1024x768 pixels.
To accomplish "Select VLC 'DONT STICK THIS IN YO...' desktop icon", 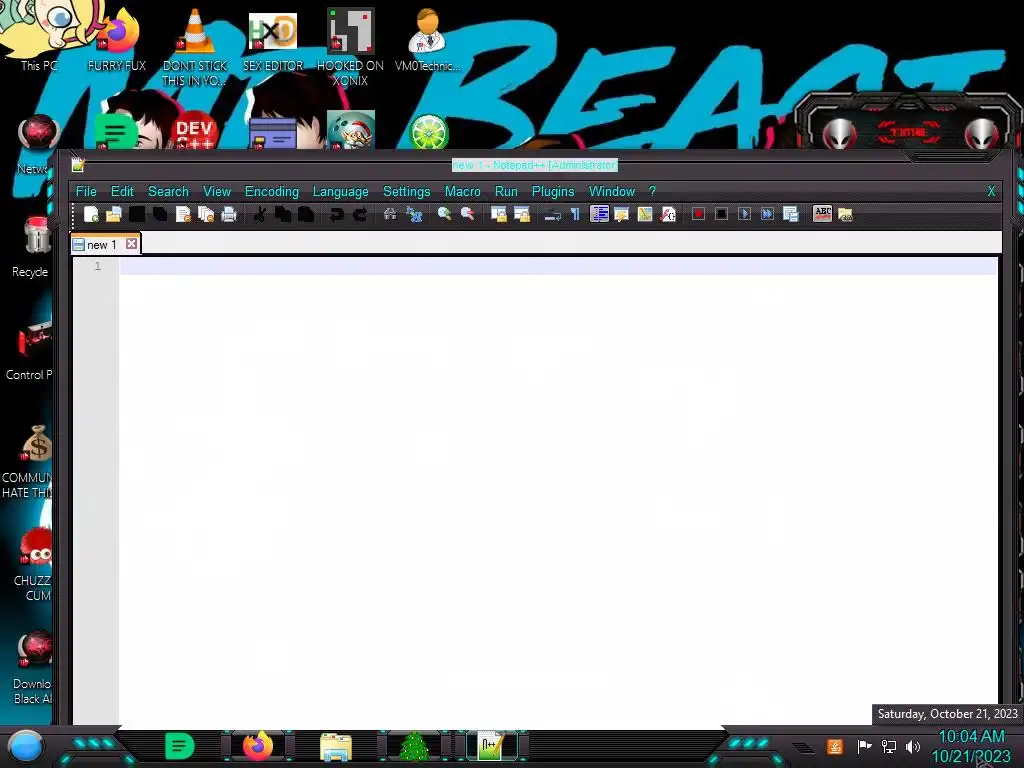I will click(195, 47).
